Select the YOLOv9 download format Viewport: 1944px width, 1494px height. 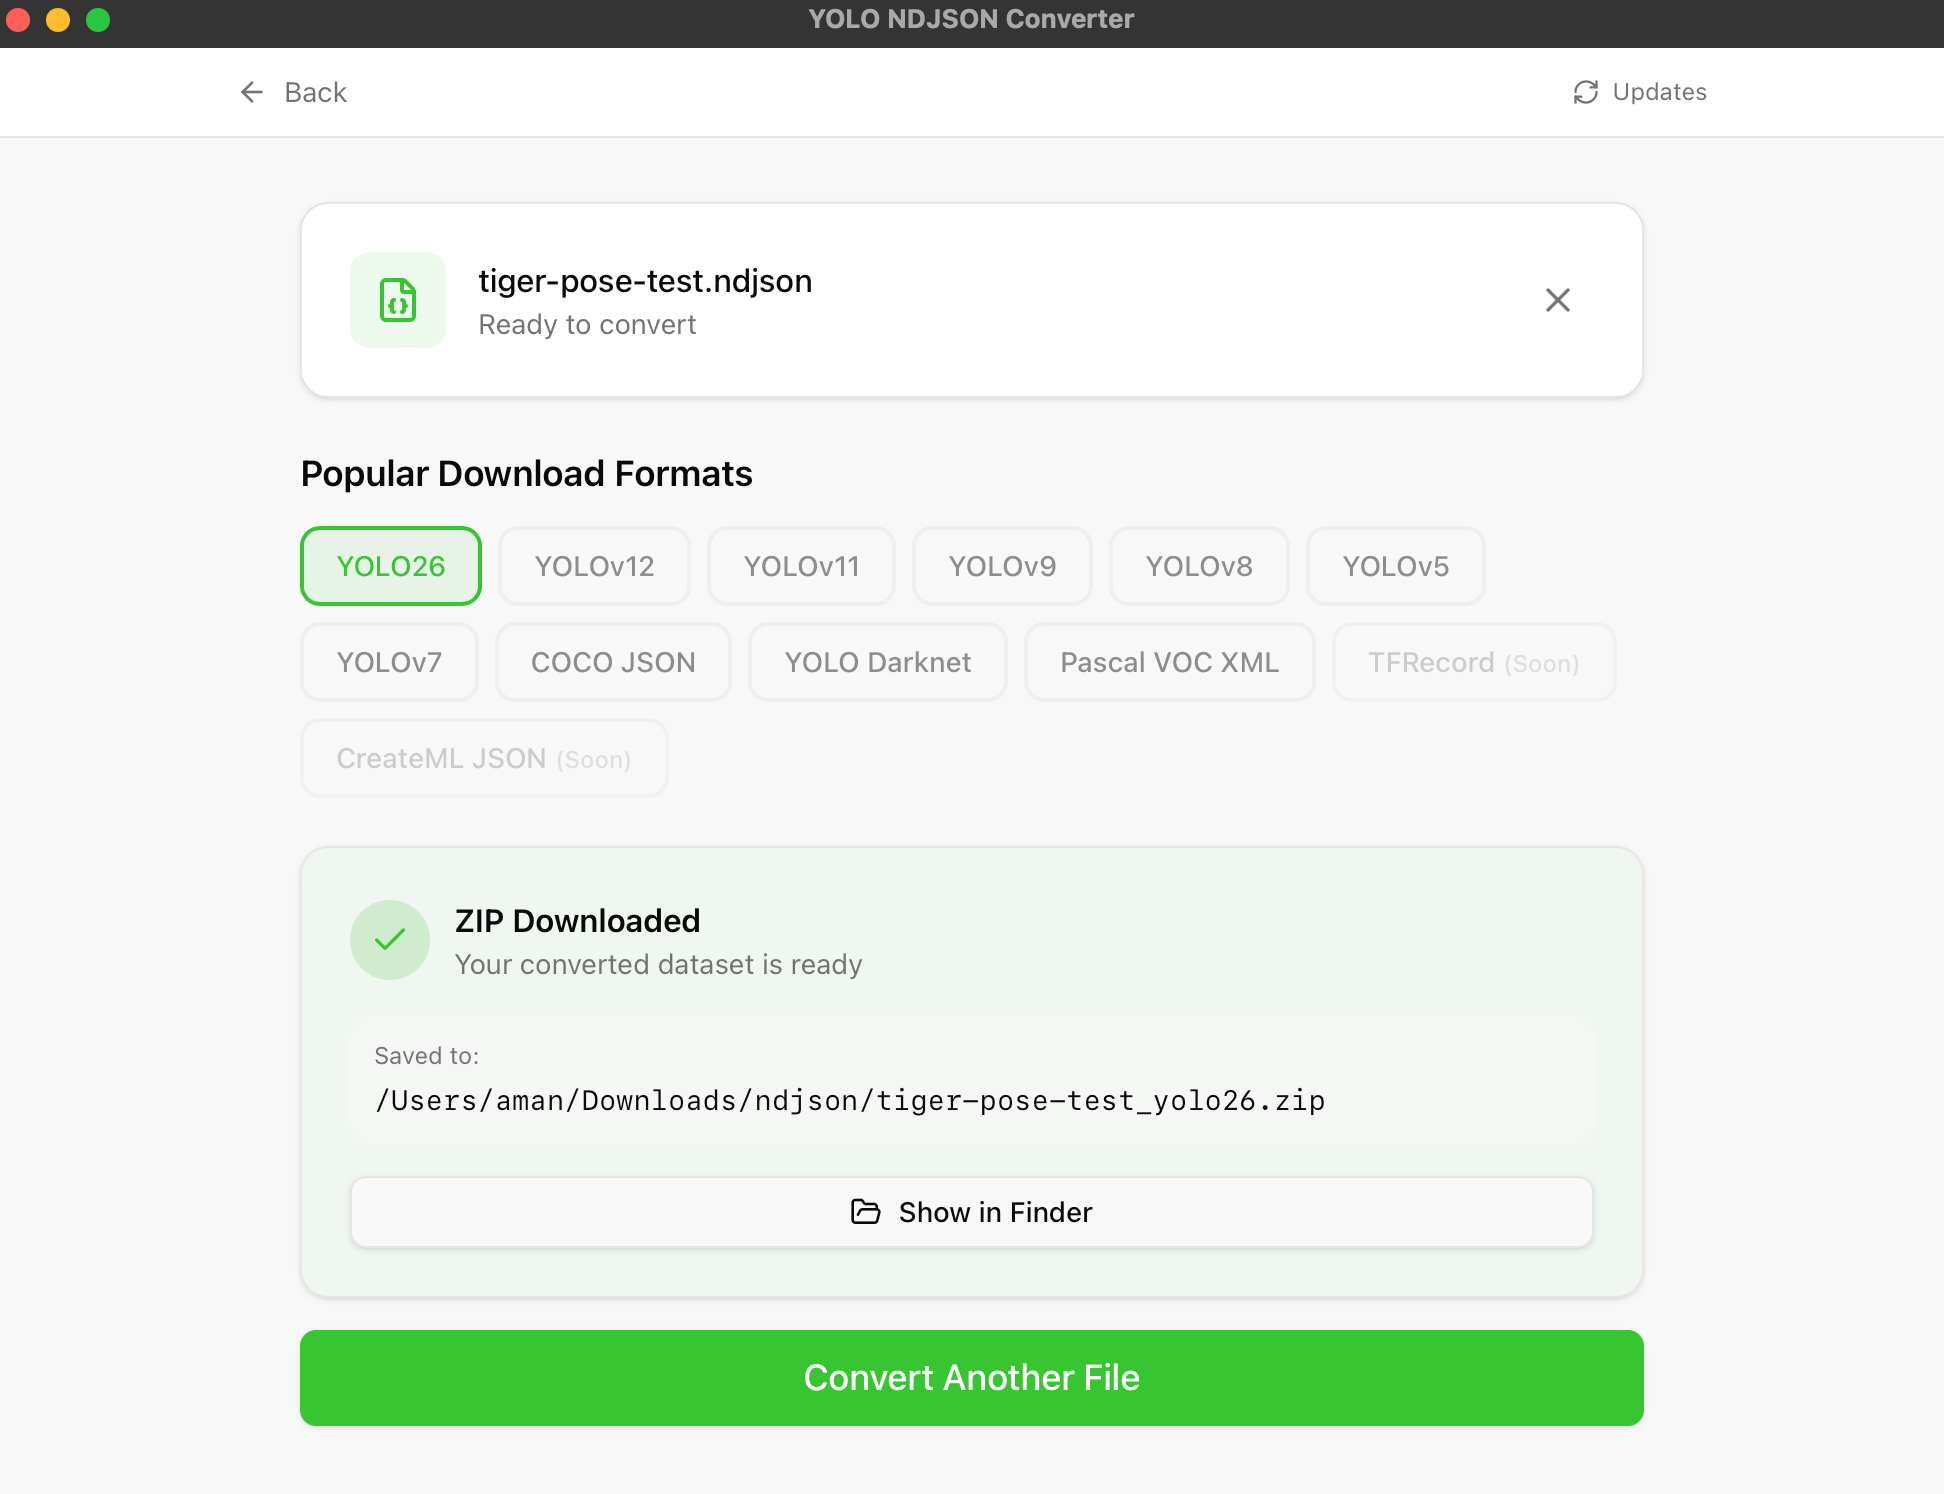[1002, 566]
